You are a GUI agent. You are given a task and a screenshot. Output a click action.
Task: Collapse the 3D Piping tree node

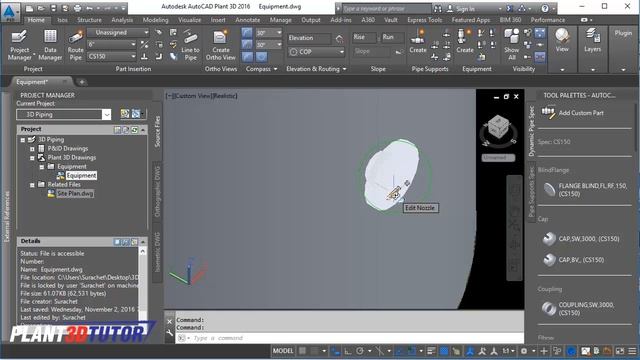[x=23, y=140]
